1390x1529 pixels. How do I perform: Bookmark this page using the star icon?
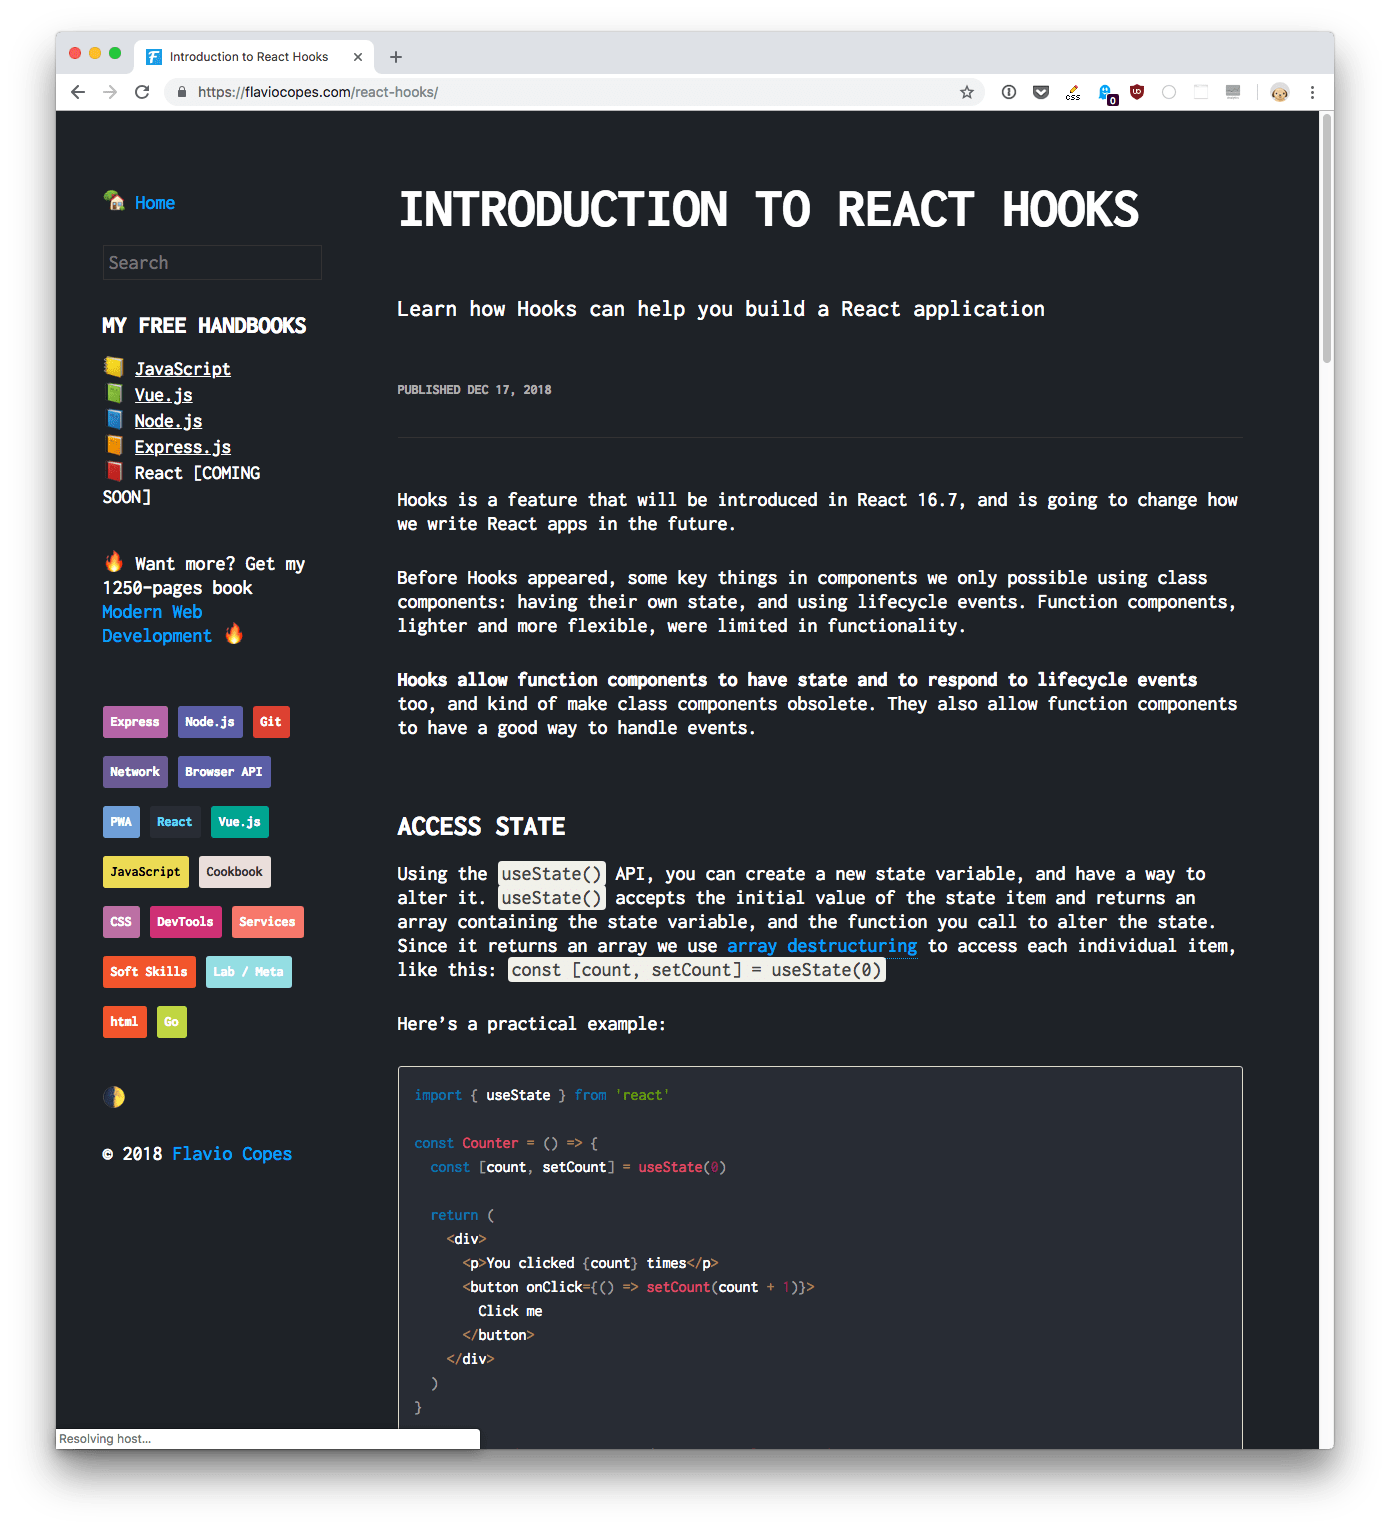pos(966,91)
